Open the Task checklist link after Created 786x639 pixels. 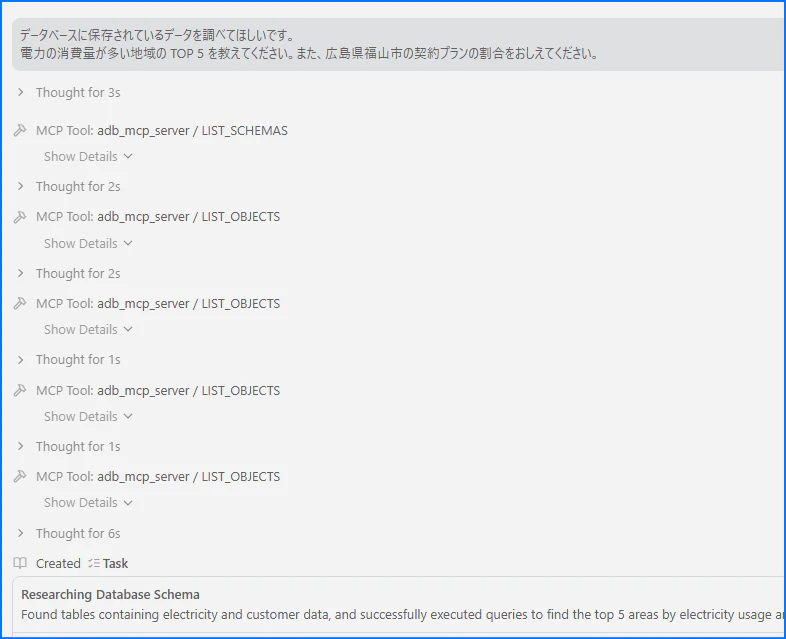(x=108, y=563)
